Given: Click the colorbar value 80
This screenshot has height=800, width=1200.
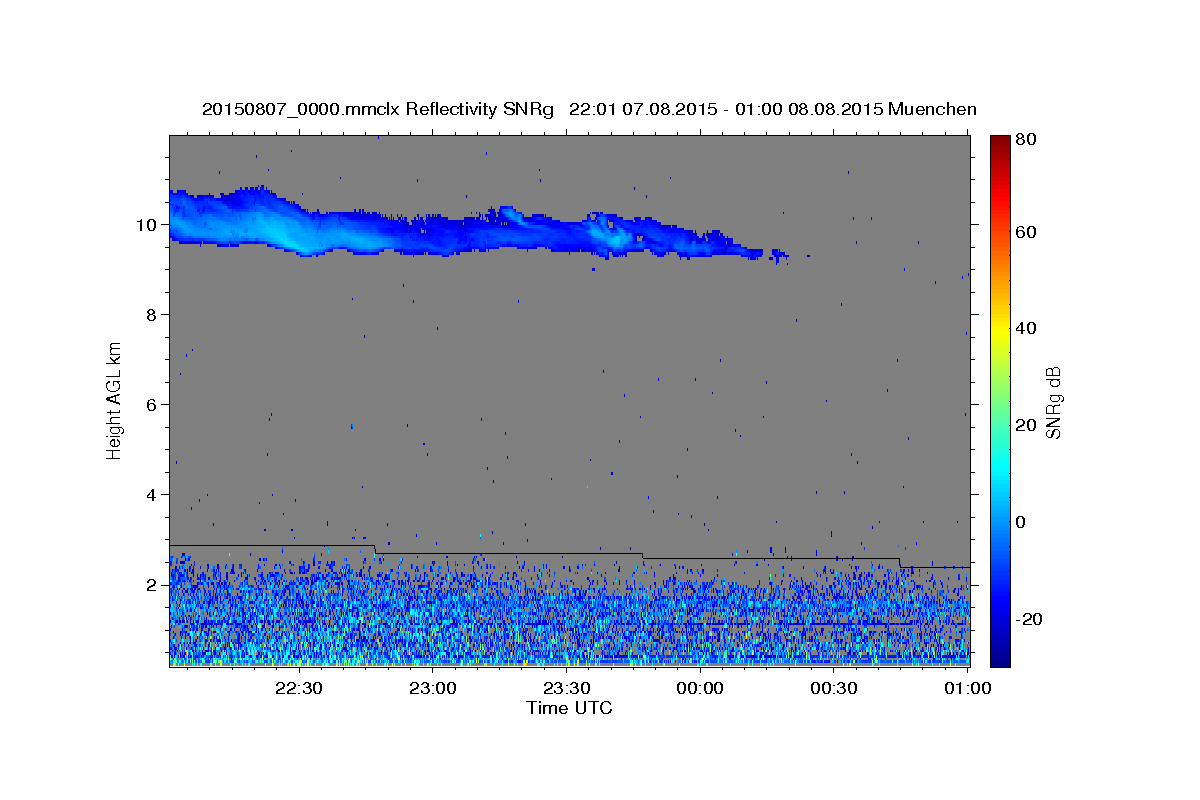Looking at the screenshot, I should (1026, 140).
